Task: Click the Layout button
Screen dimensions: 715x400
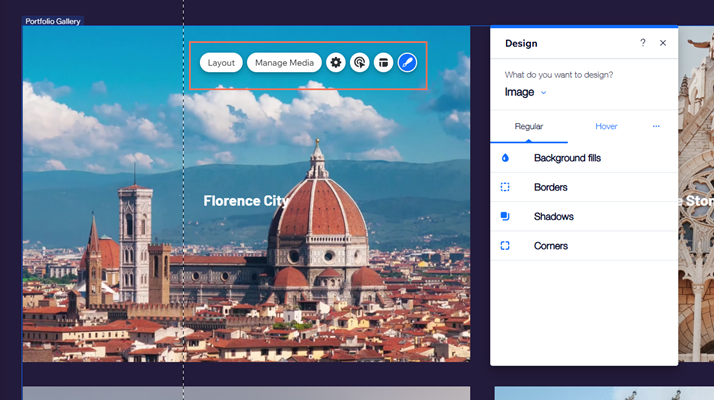Action: pos(221,63)
